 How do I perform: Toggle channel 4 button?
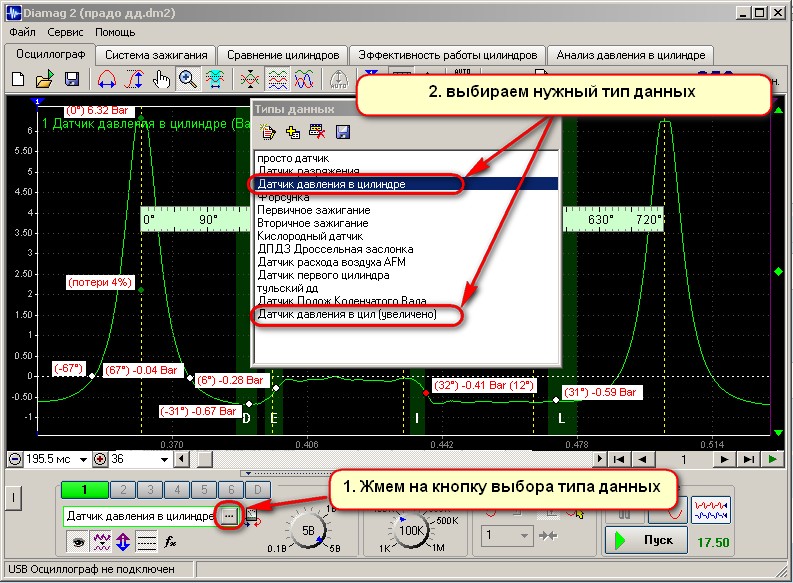point(177,489)
